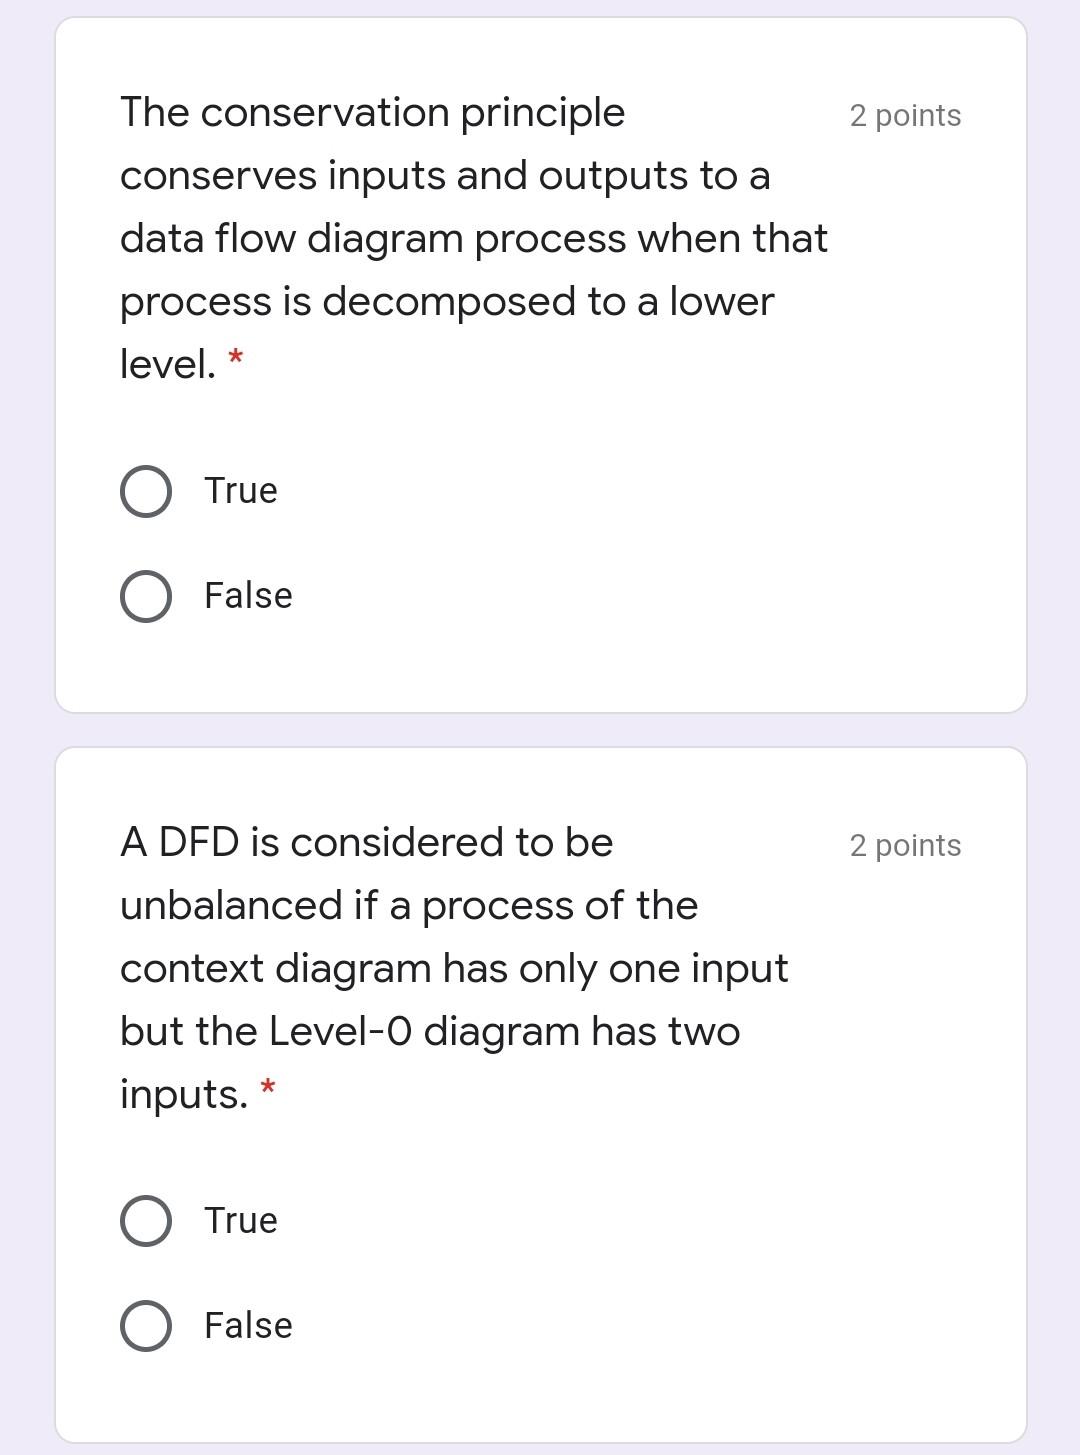Click the gap between the two question cards
The height and width of the screenshot is (1455, 1080).
tap(540, 727)
